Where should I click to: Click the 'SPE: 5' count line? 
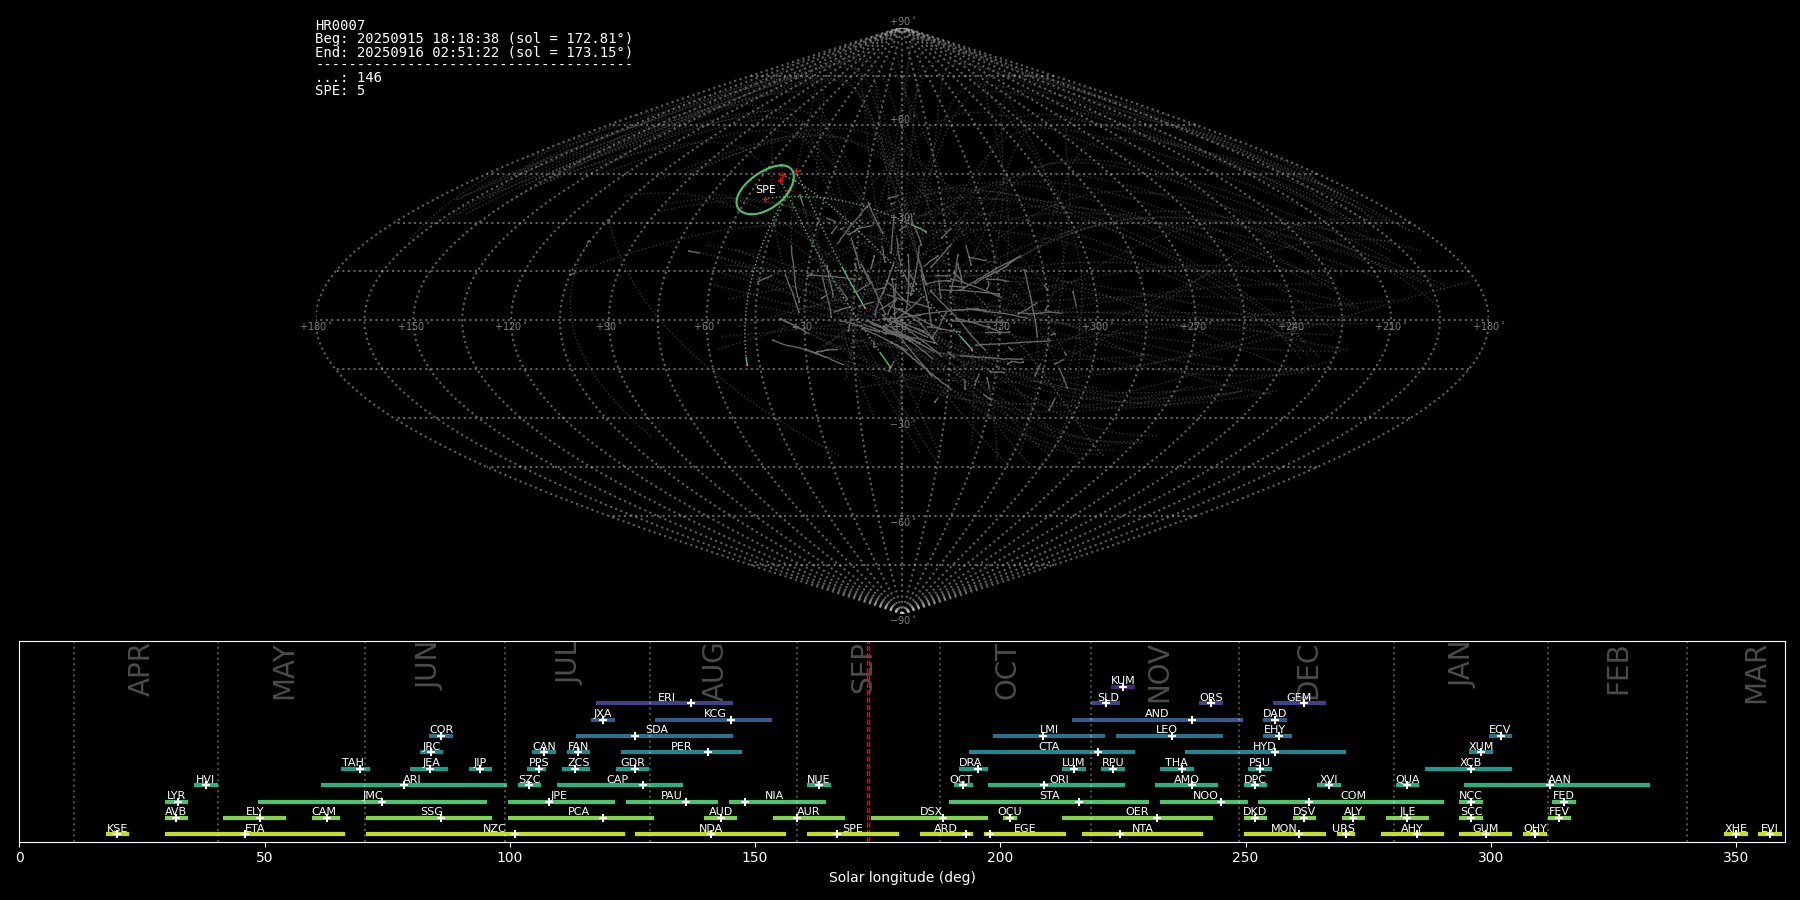340,91
